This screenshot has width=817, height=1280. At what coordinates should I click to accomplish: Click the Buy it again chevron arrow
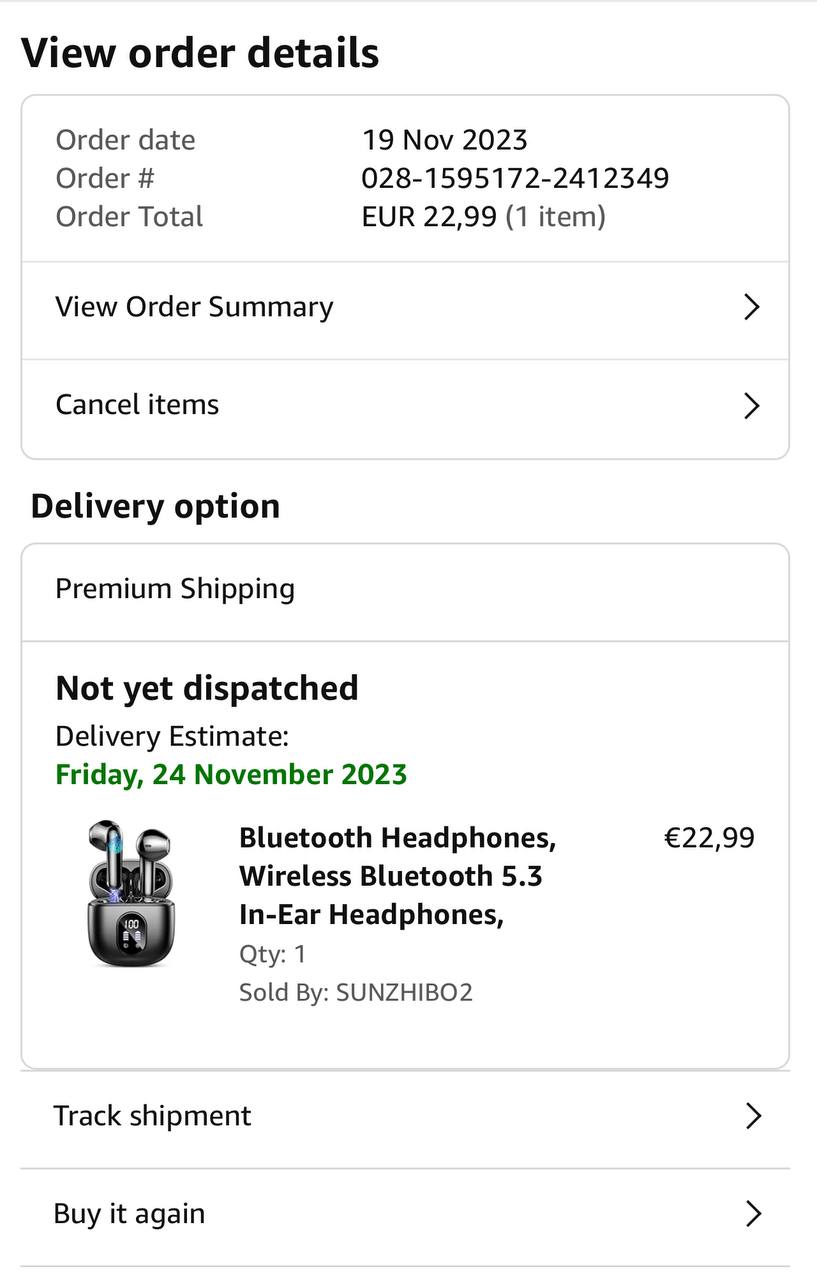coord(754,1214)
